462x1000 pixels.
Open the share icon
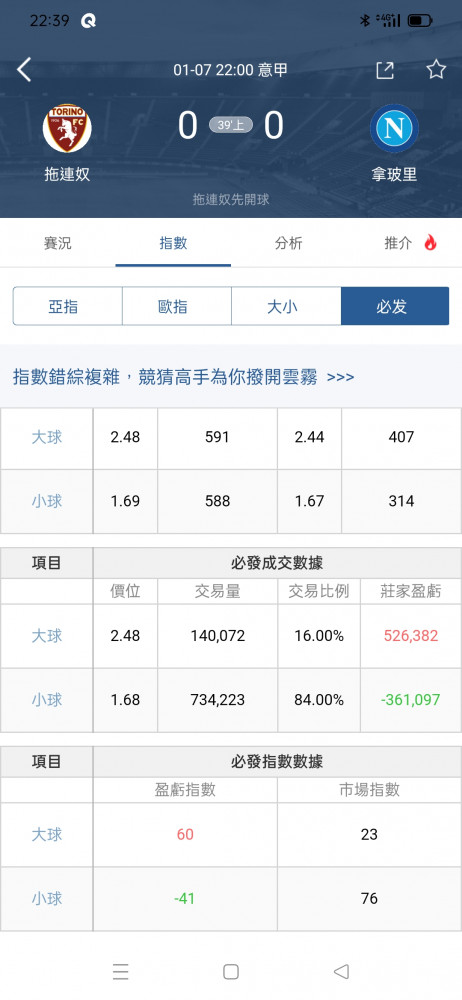[x=385, y=70]
